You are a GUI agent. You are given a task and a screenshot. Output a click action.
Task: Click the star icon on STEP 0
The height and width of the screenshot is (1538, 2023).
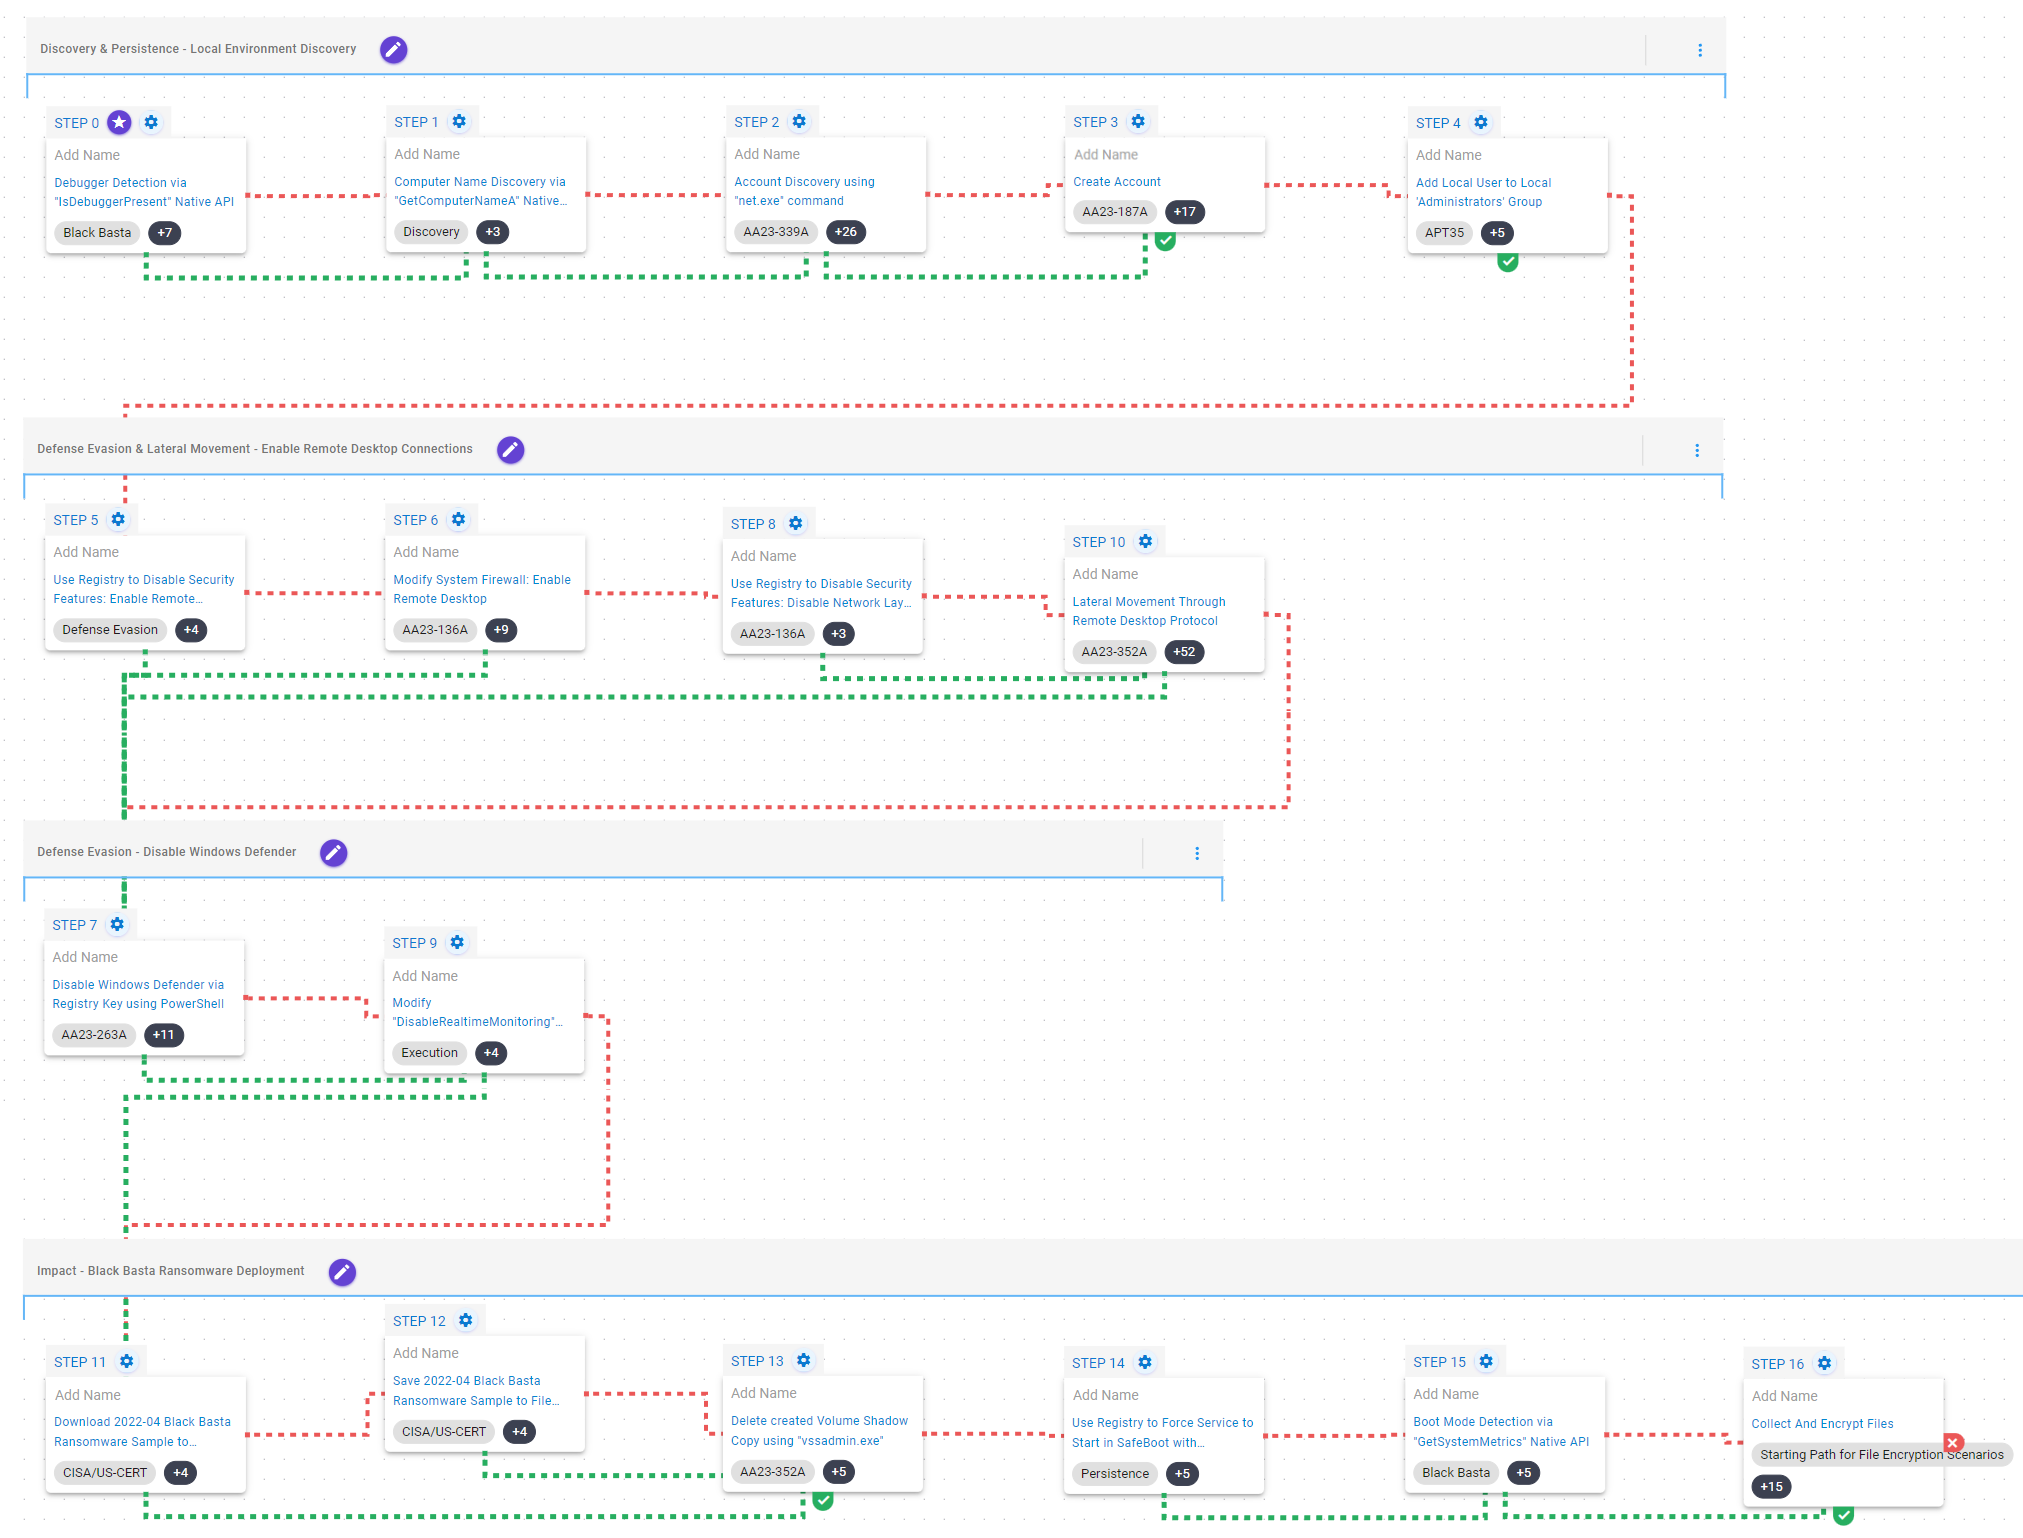coord(119,123)
